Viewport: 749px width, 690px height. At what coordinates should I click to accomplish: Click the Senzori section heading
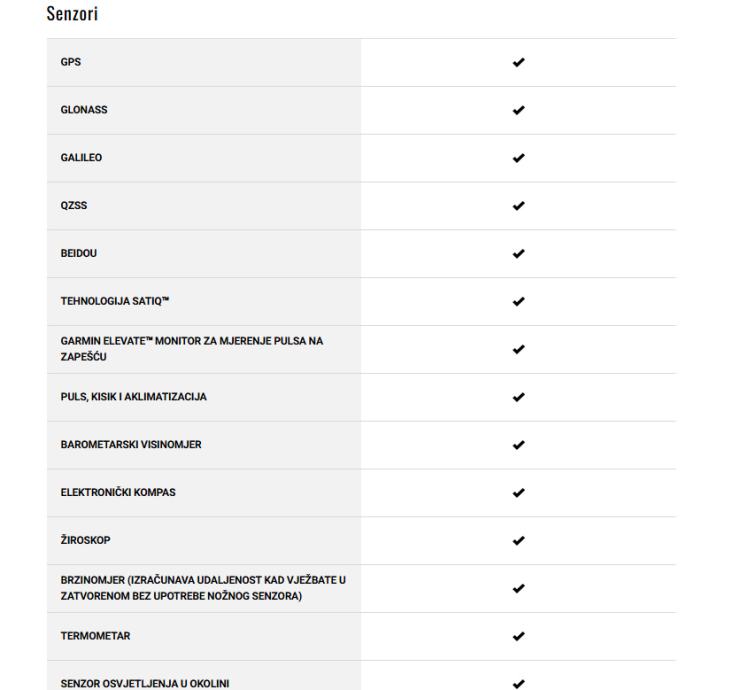71,15
